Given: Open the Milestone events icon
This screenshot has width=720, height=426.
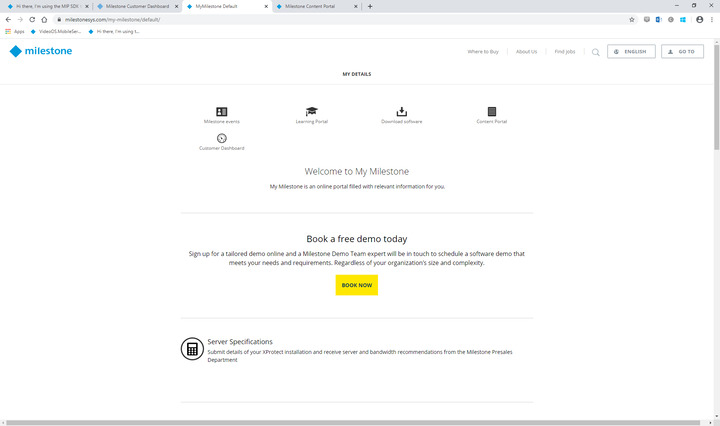Looking at the screenshot, I should (221, 112).
